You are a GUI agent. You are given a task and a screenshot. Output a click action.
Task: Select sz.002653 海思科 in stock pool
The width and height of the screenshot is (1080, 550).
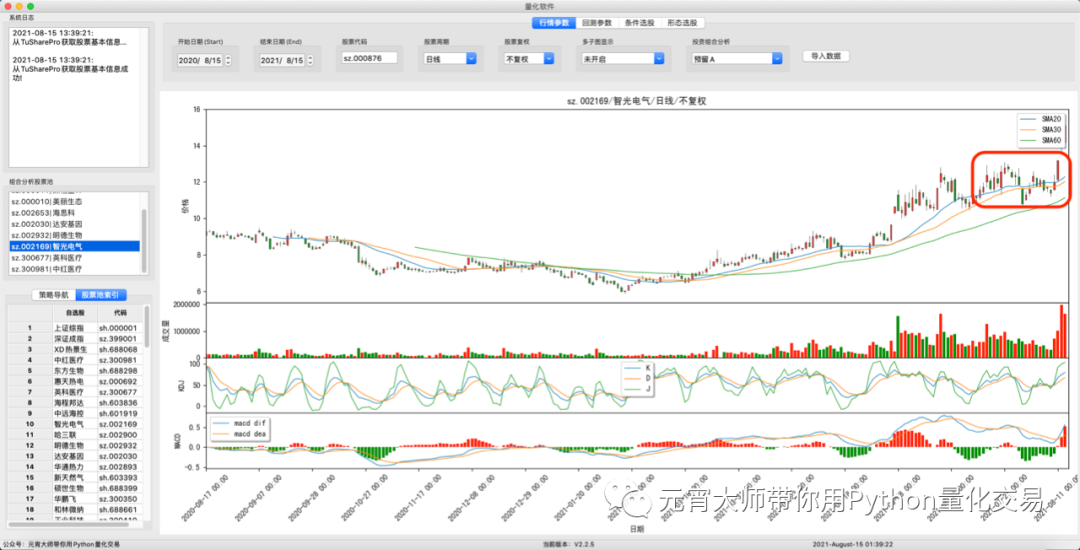[x=75, y=213]
